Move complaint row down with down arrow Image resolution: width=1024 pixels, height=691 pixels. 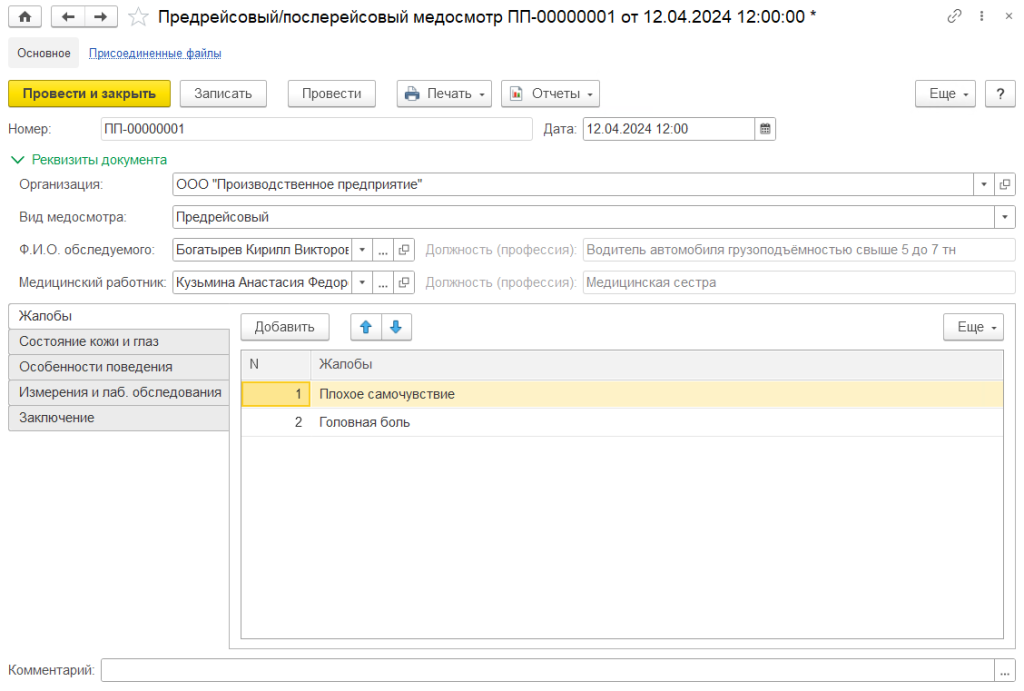pos(395,327)
